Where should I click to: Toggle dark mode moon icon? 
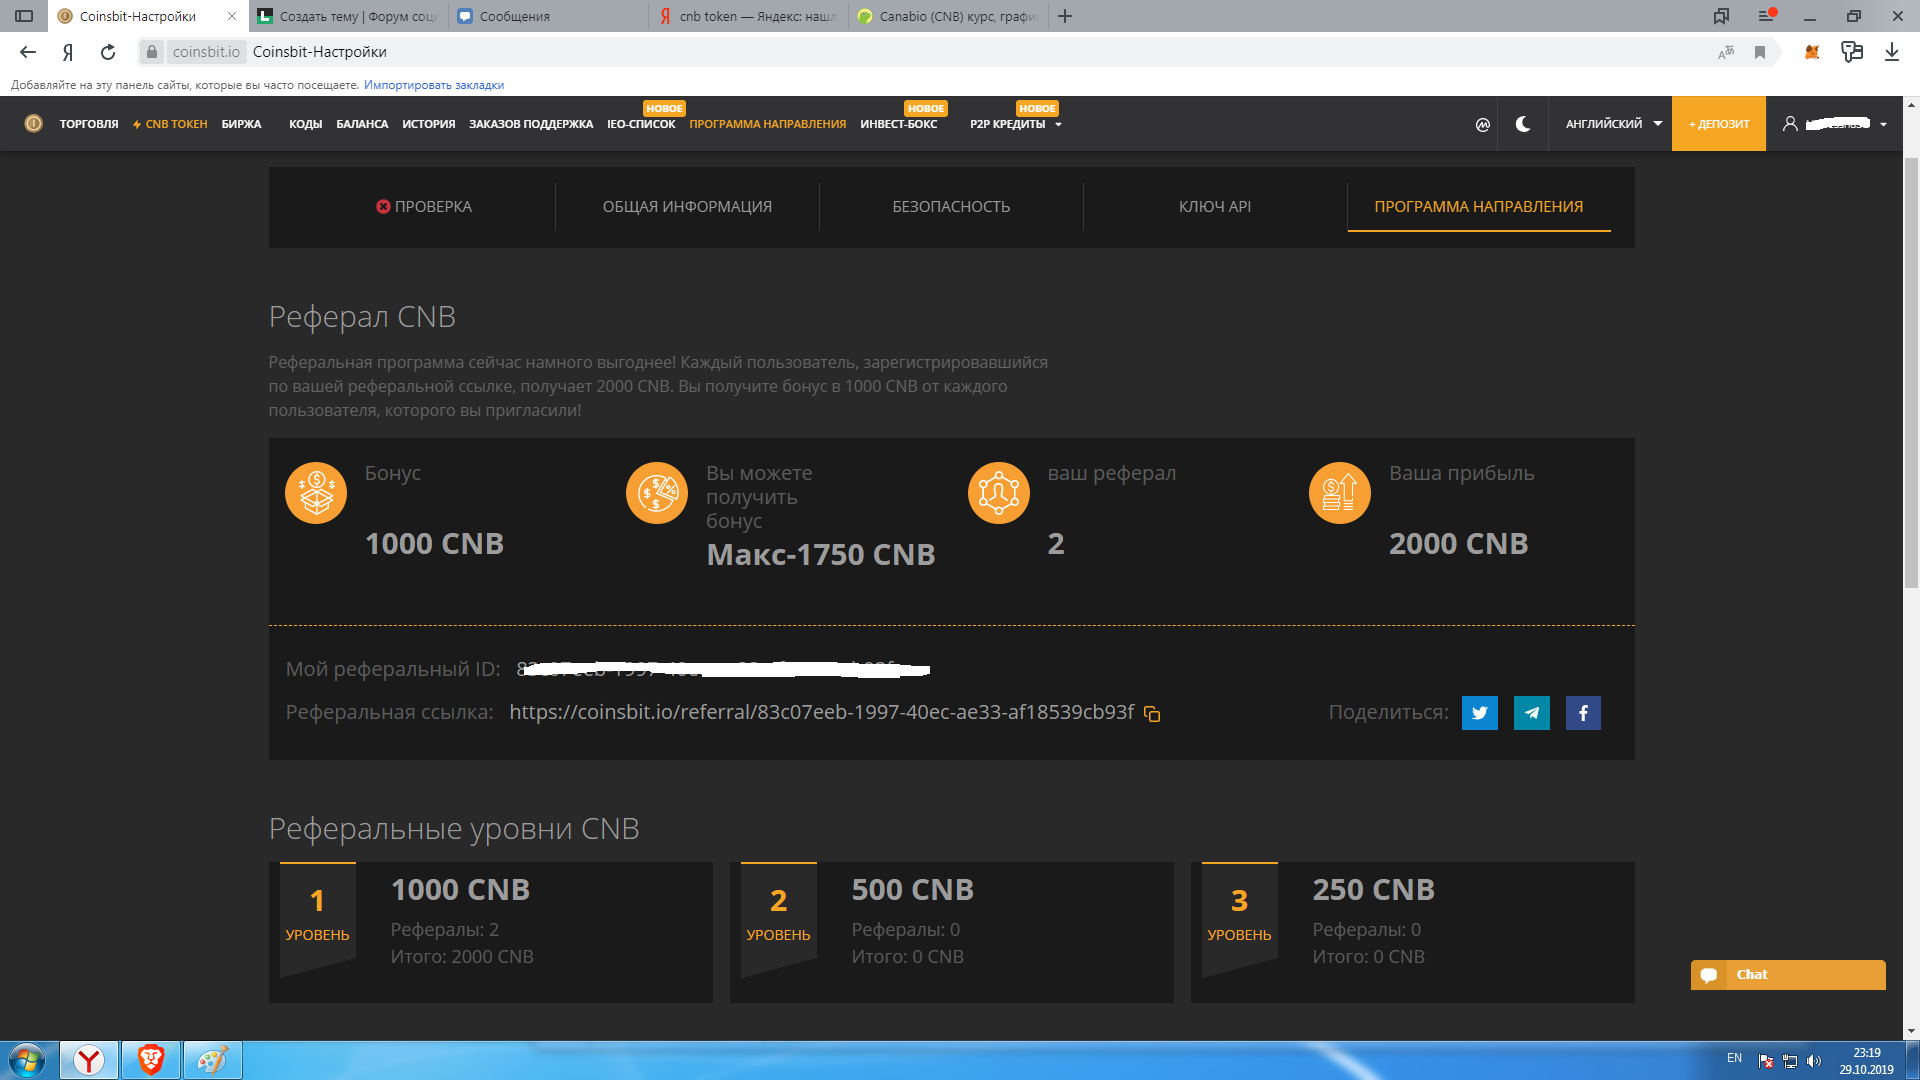(1522, 124)
